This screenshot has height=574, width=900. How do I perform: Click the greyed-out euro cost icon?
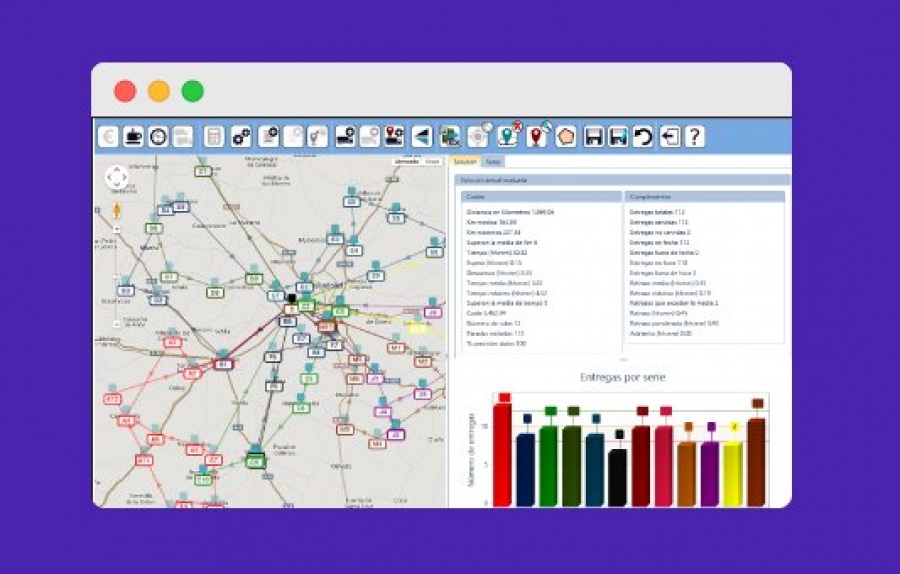click(108, 137)
